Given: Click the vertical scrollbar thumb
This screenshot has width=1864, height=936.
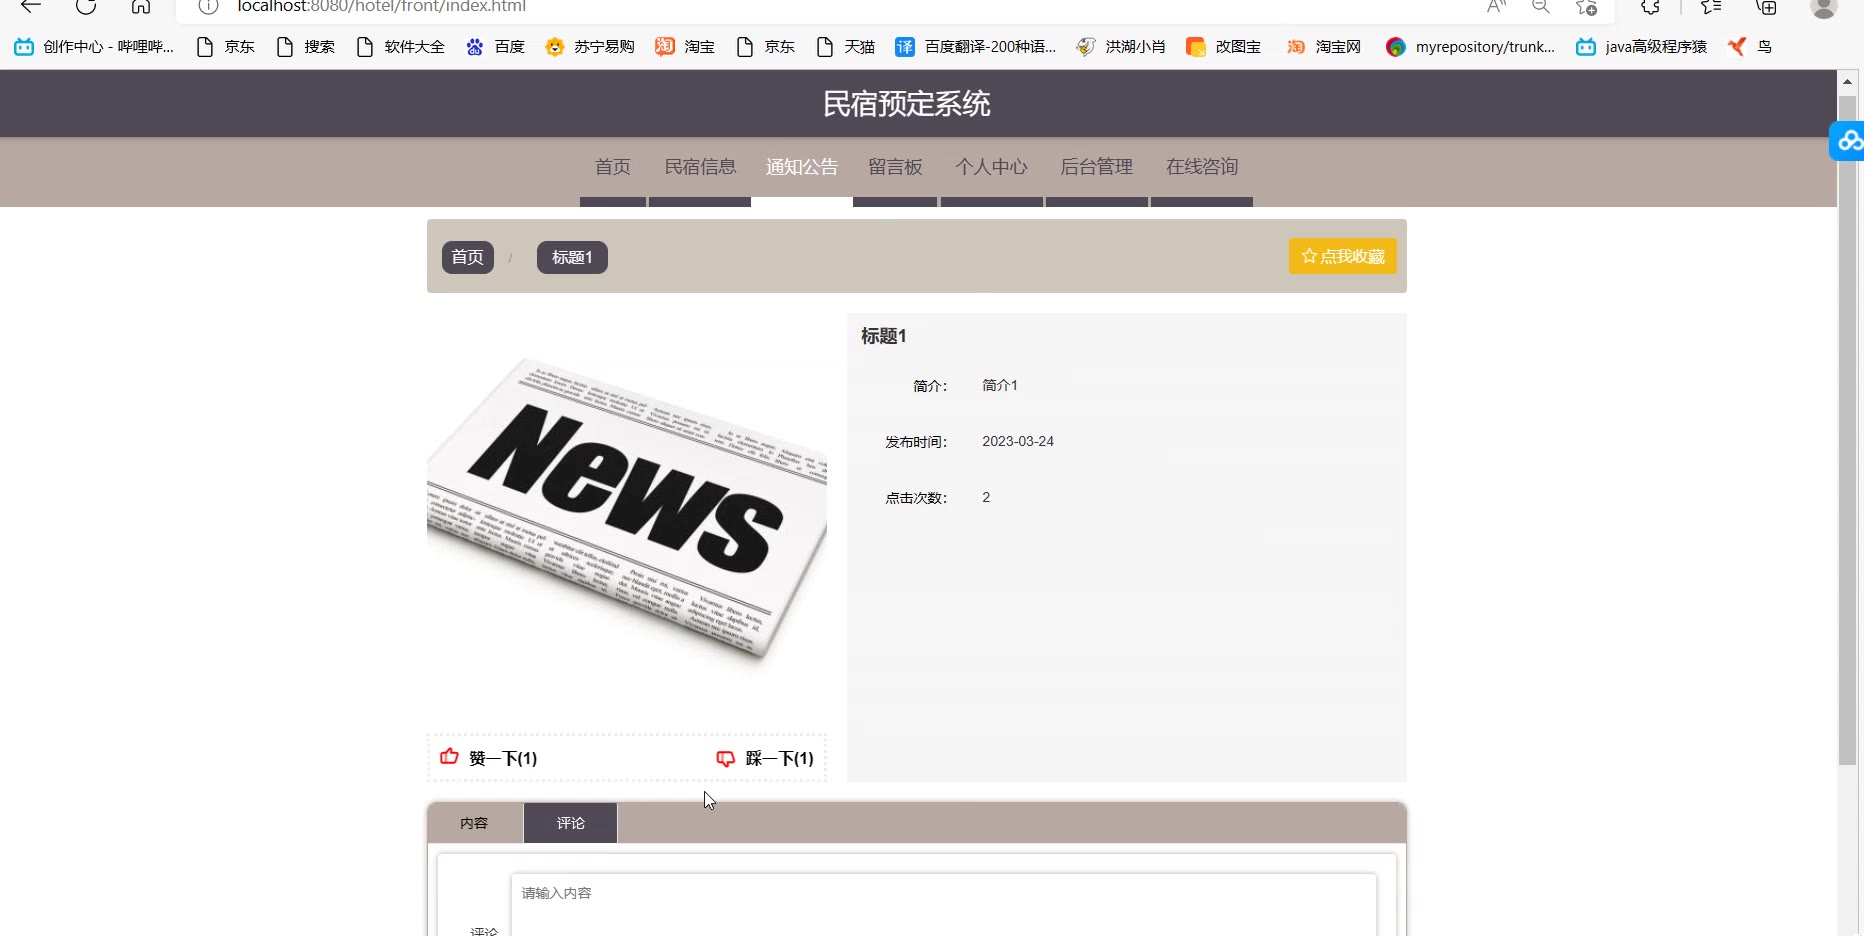Looking at the screenshot, I should coord(1847,431).
